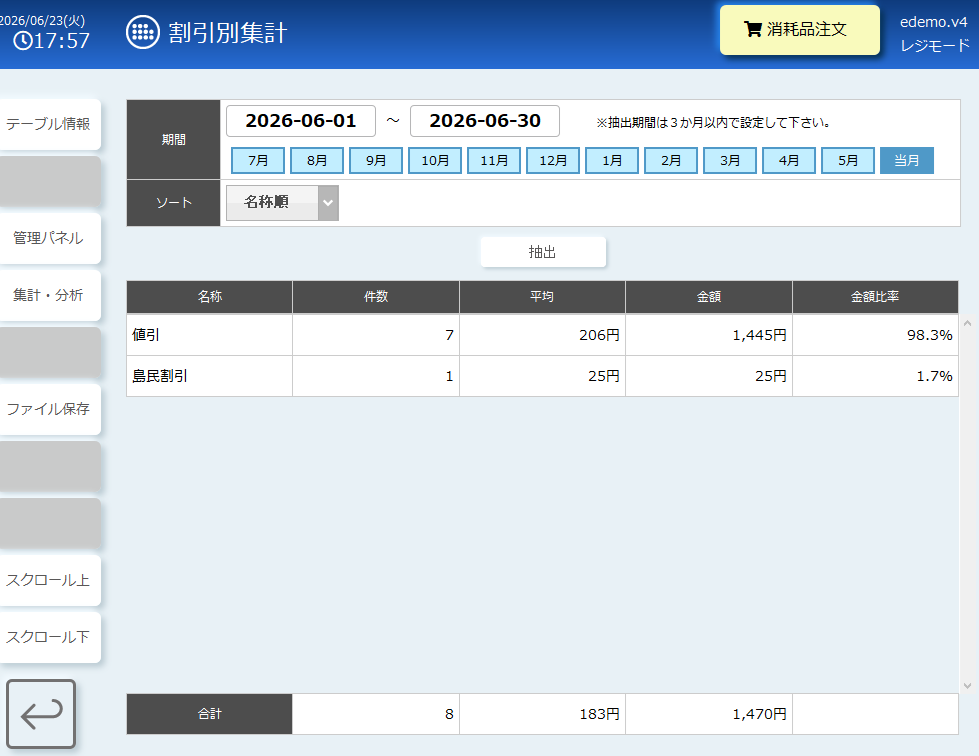Click the back arrow return button
The image size is (979, 756).
tap(41, 714)
